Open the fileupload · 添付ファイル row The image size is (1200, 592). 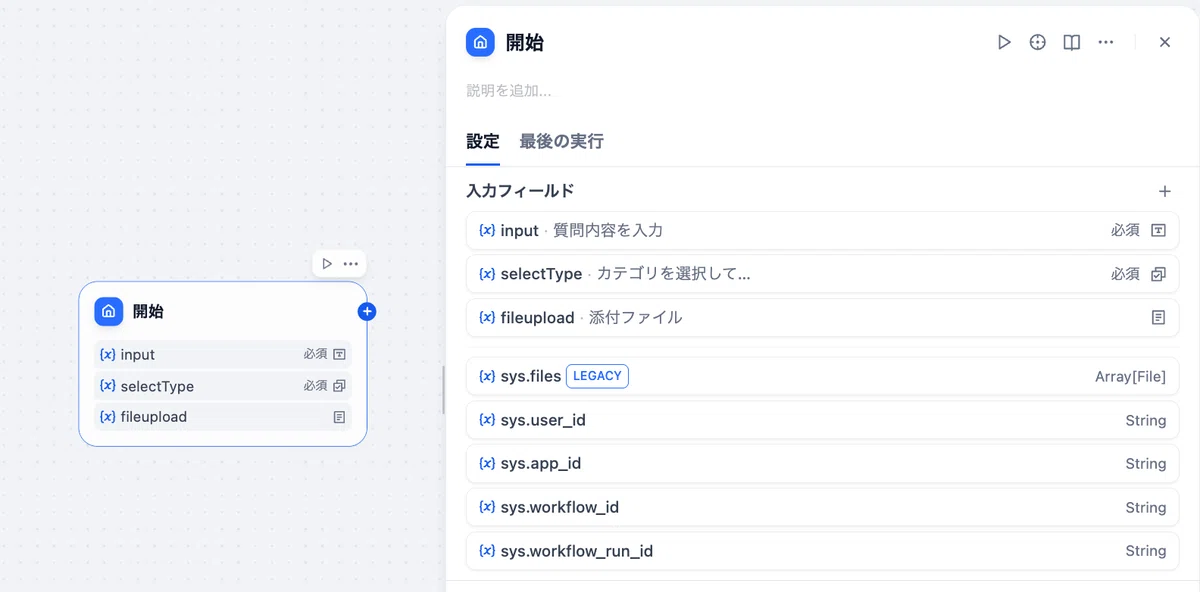(823, 318)
